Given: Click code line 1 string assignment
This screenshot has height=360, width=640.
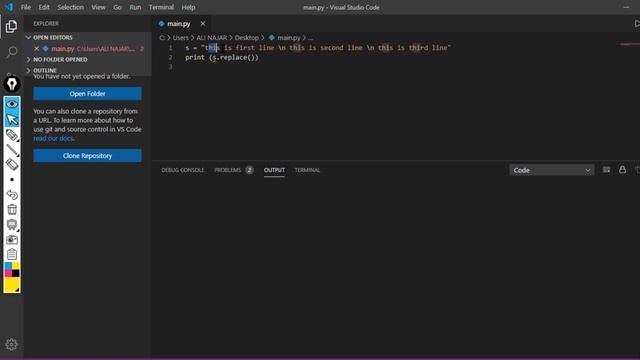Looking at the screenshot, I should point(318,48).
